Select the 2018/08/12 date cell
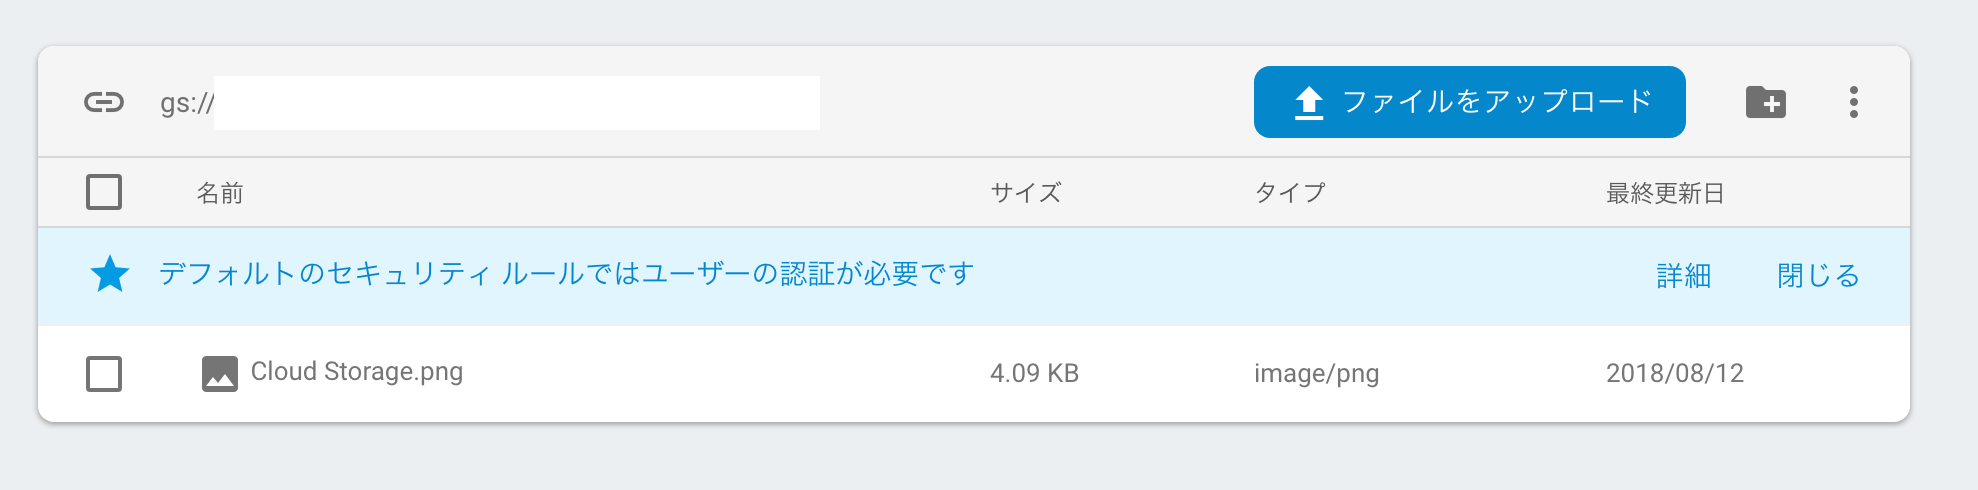 click(1675, 374)
